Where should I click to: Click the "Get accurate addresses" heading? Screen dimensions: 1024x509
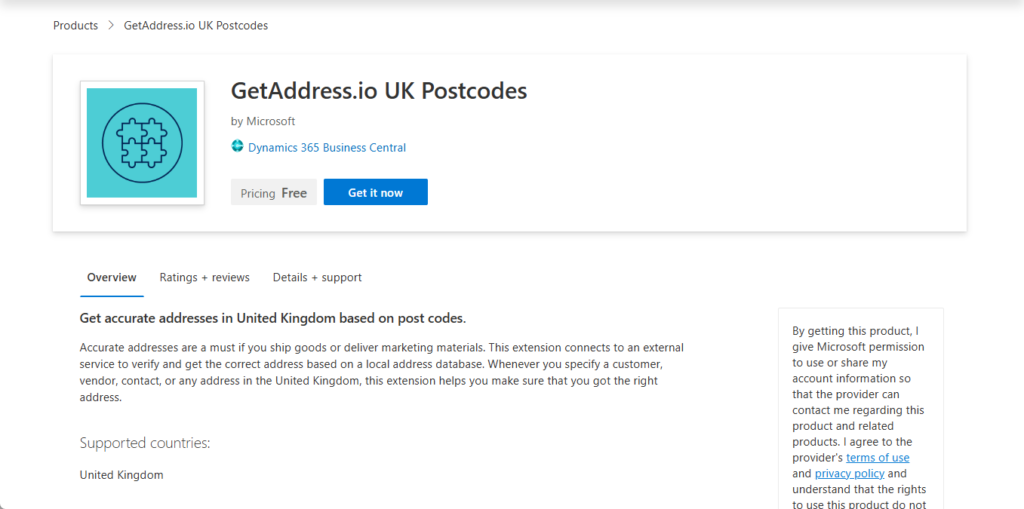click(273, 319)
